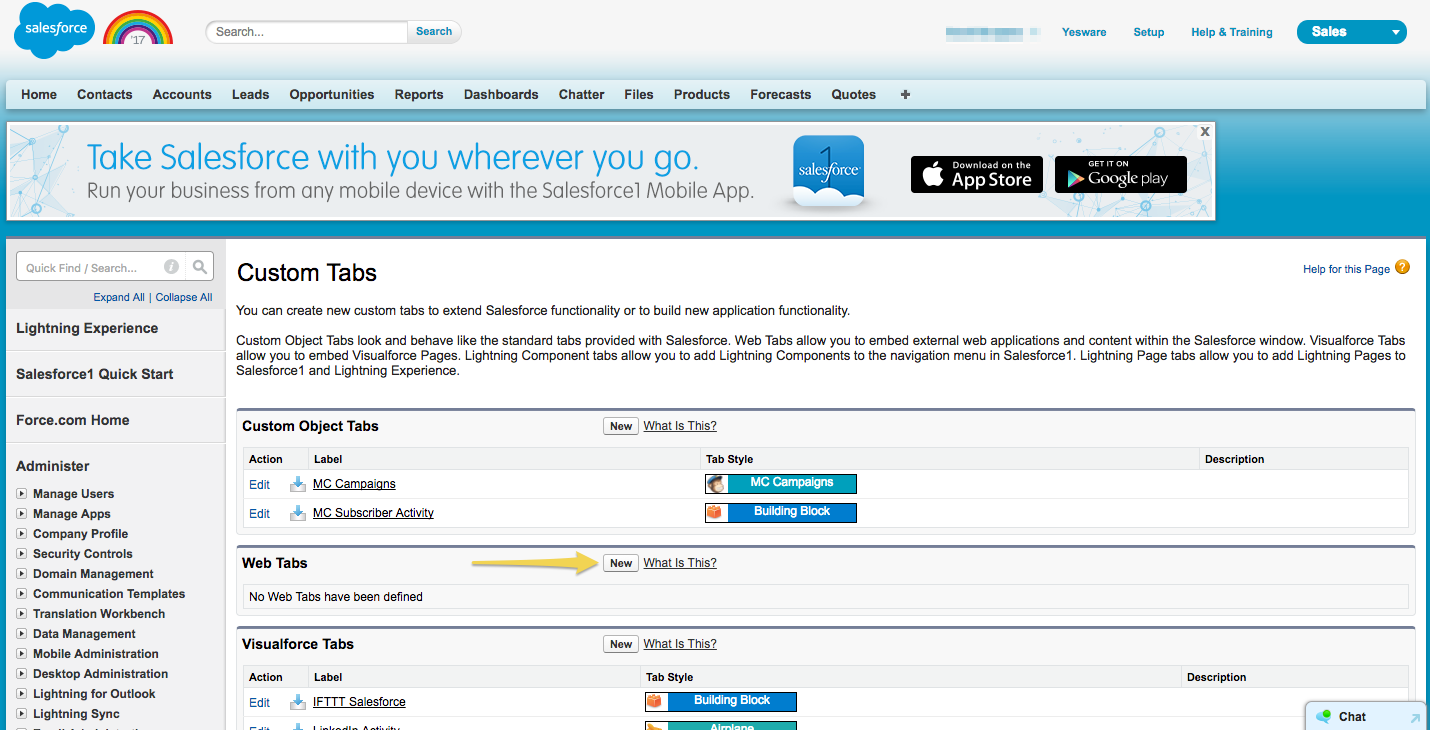Expand Communication Templates section
The image size is (1430, 730).
click(22, 594)
